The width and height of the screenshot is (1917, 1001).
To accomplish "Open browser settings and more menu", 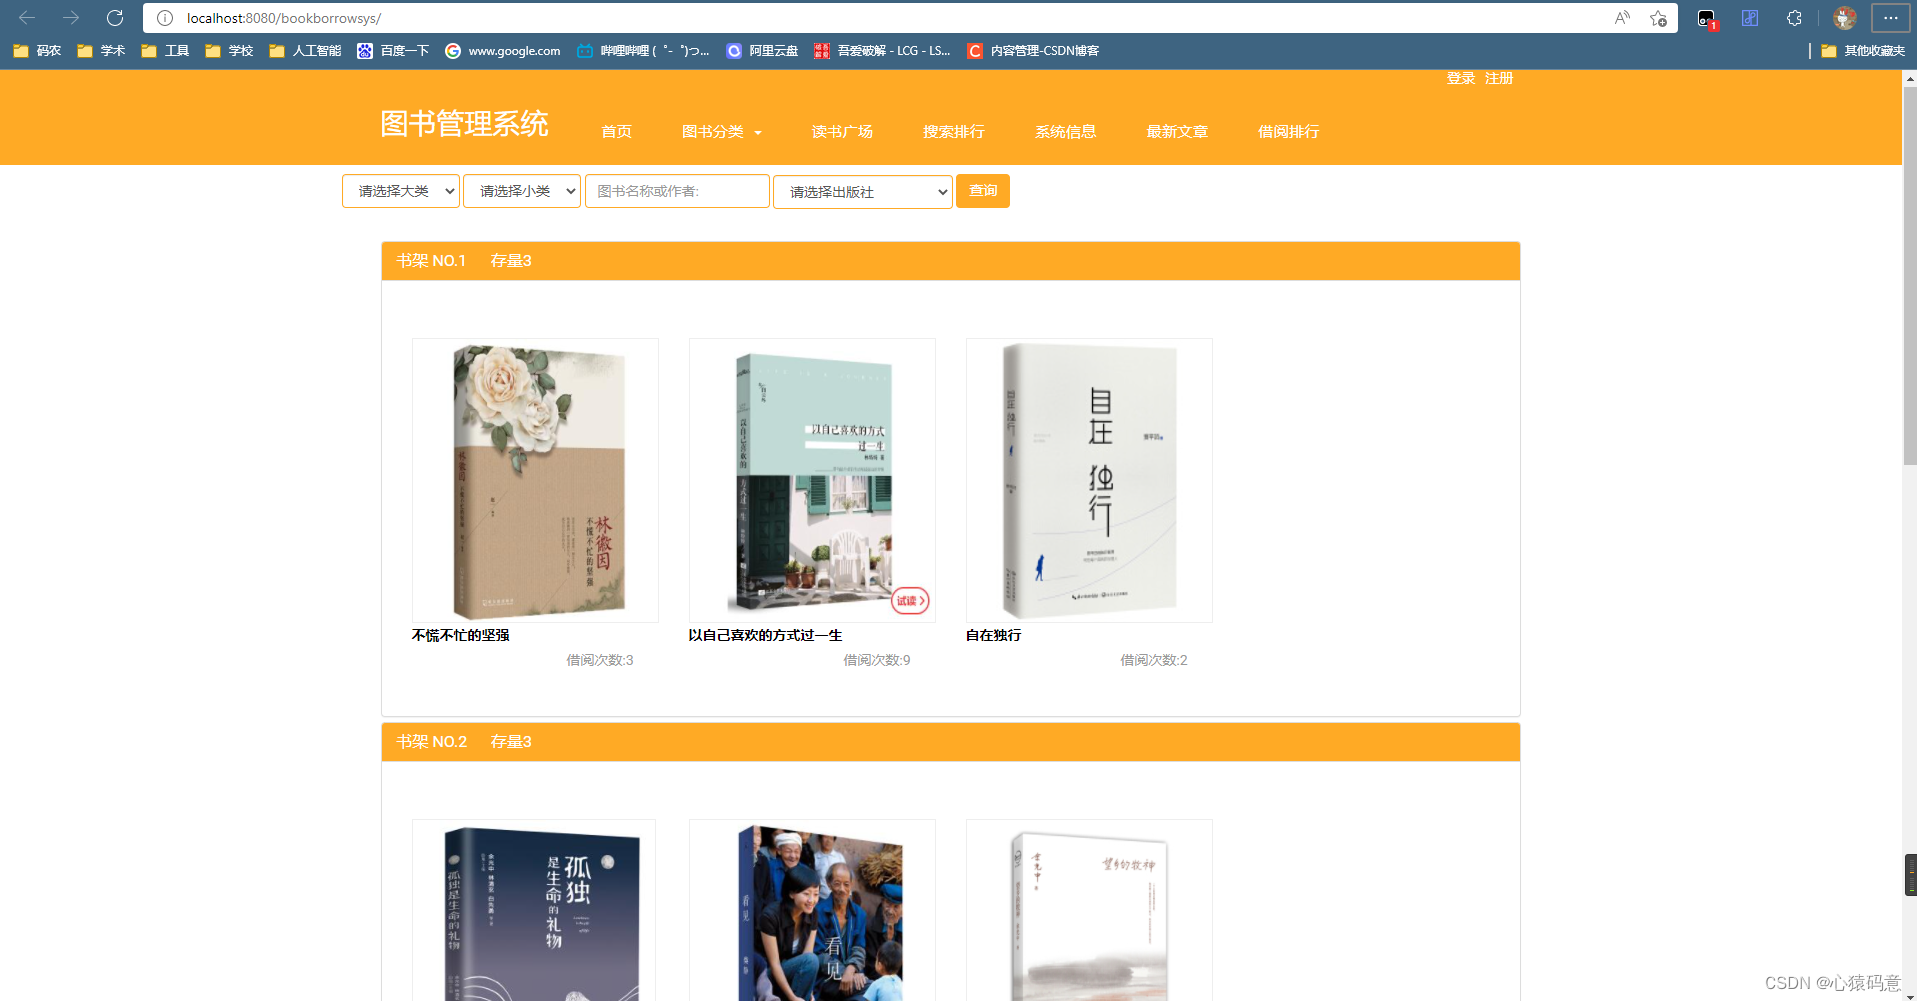I will click(x=1890, y=18).
